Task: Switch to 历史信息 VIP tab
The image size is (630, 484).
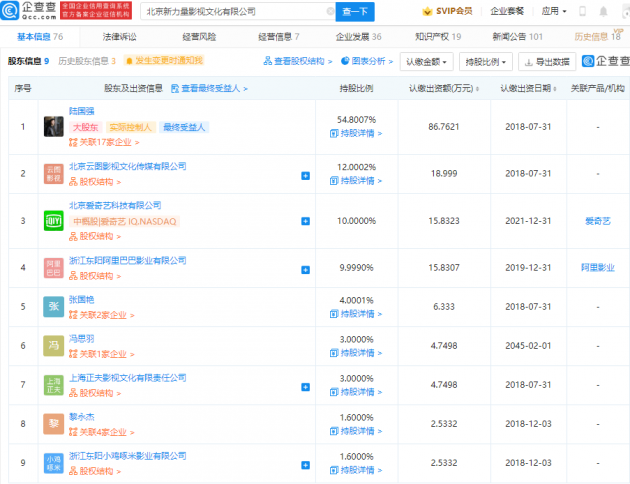Action: [x=598, y=36]
